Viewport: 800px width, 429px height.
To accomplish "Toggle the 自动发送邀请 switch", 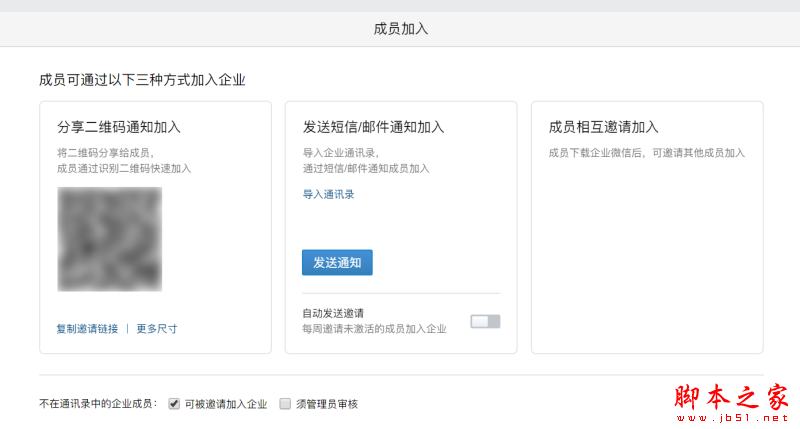I will pyautogui.click(x=485, y=321).
